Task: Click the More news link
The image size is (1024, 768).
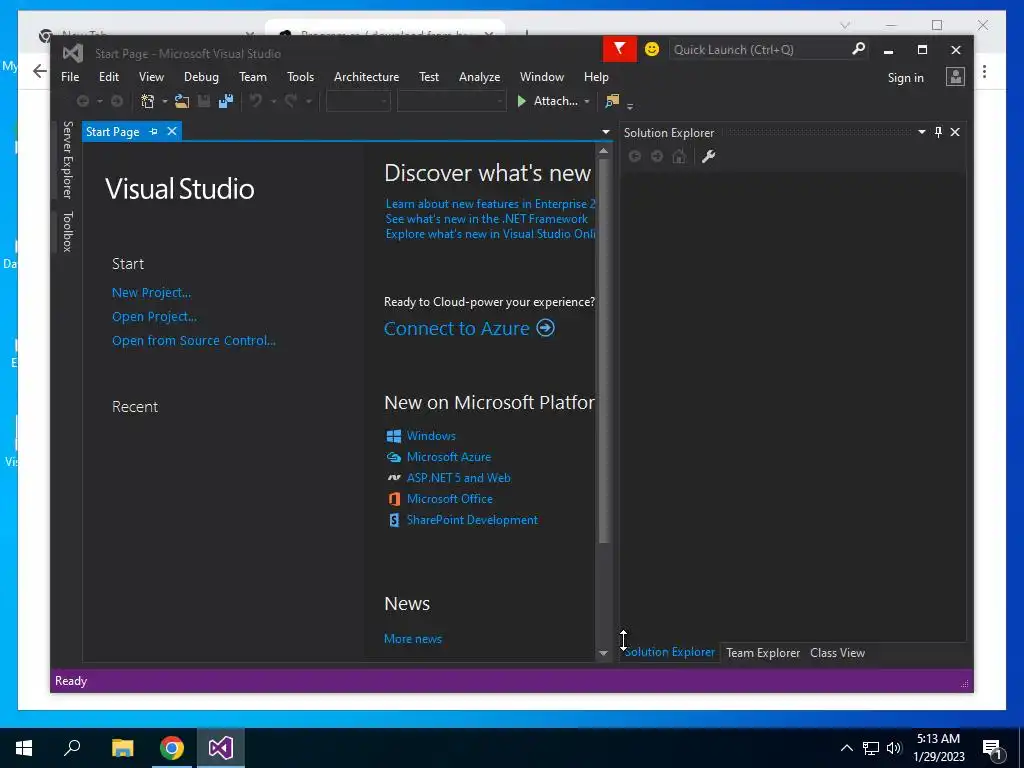Action: tap(413, 639)
